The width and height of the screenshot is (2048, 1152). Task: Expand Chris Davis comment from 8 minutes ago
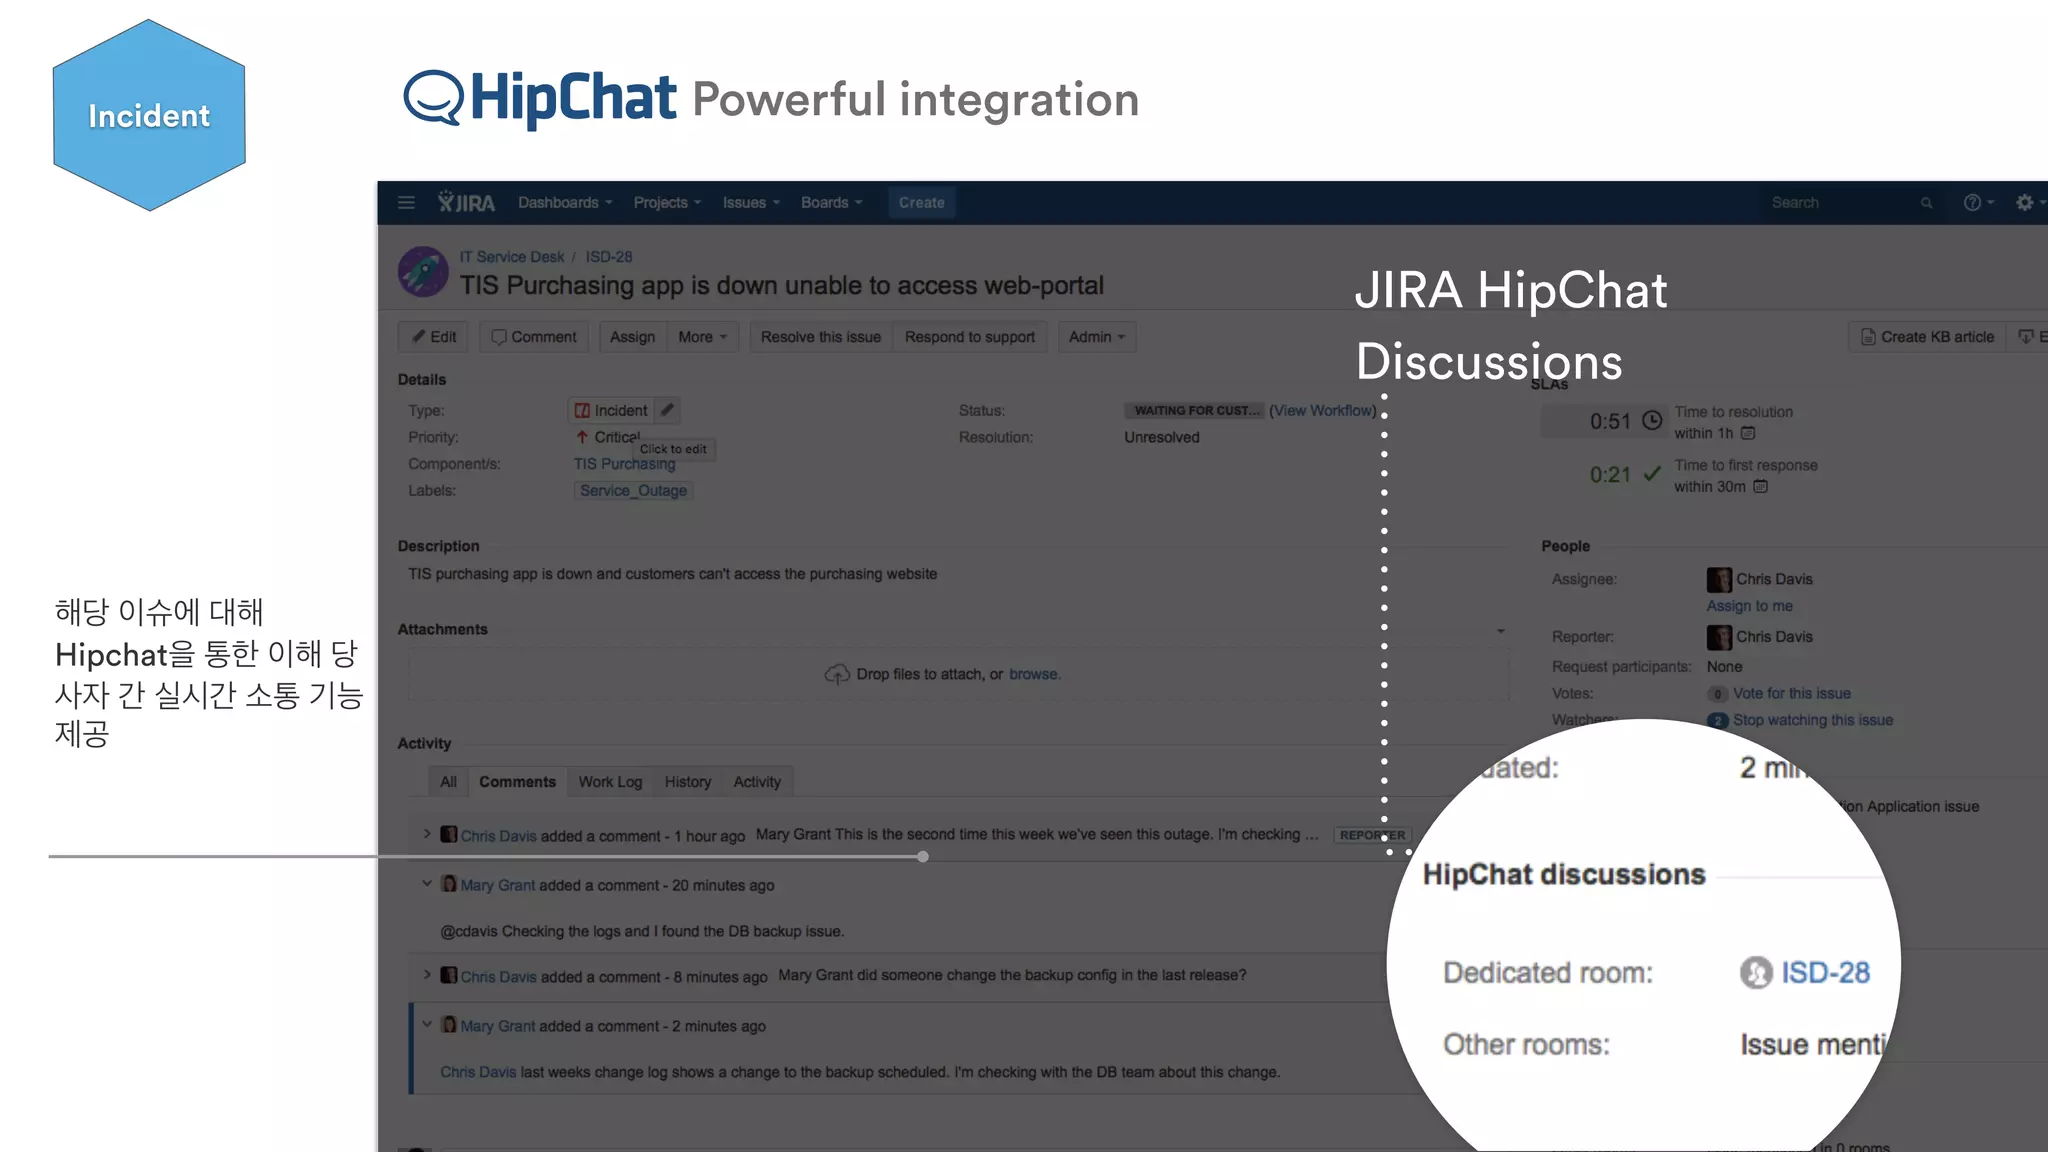tap(427, 974)
